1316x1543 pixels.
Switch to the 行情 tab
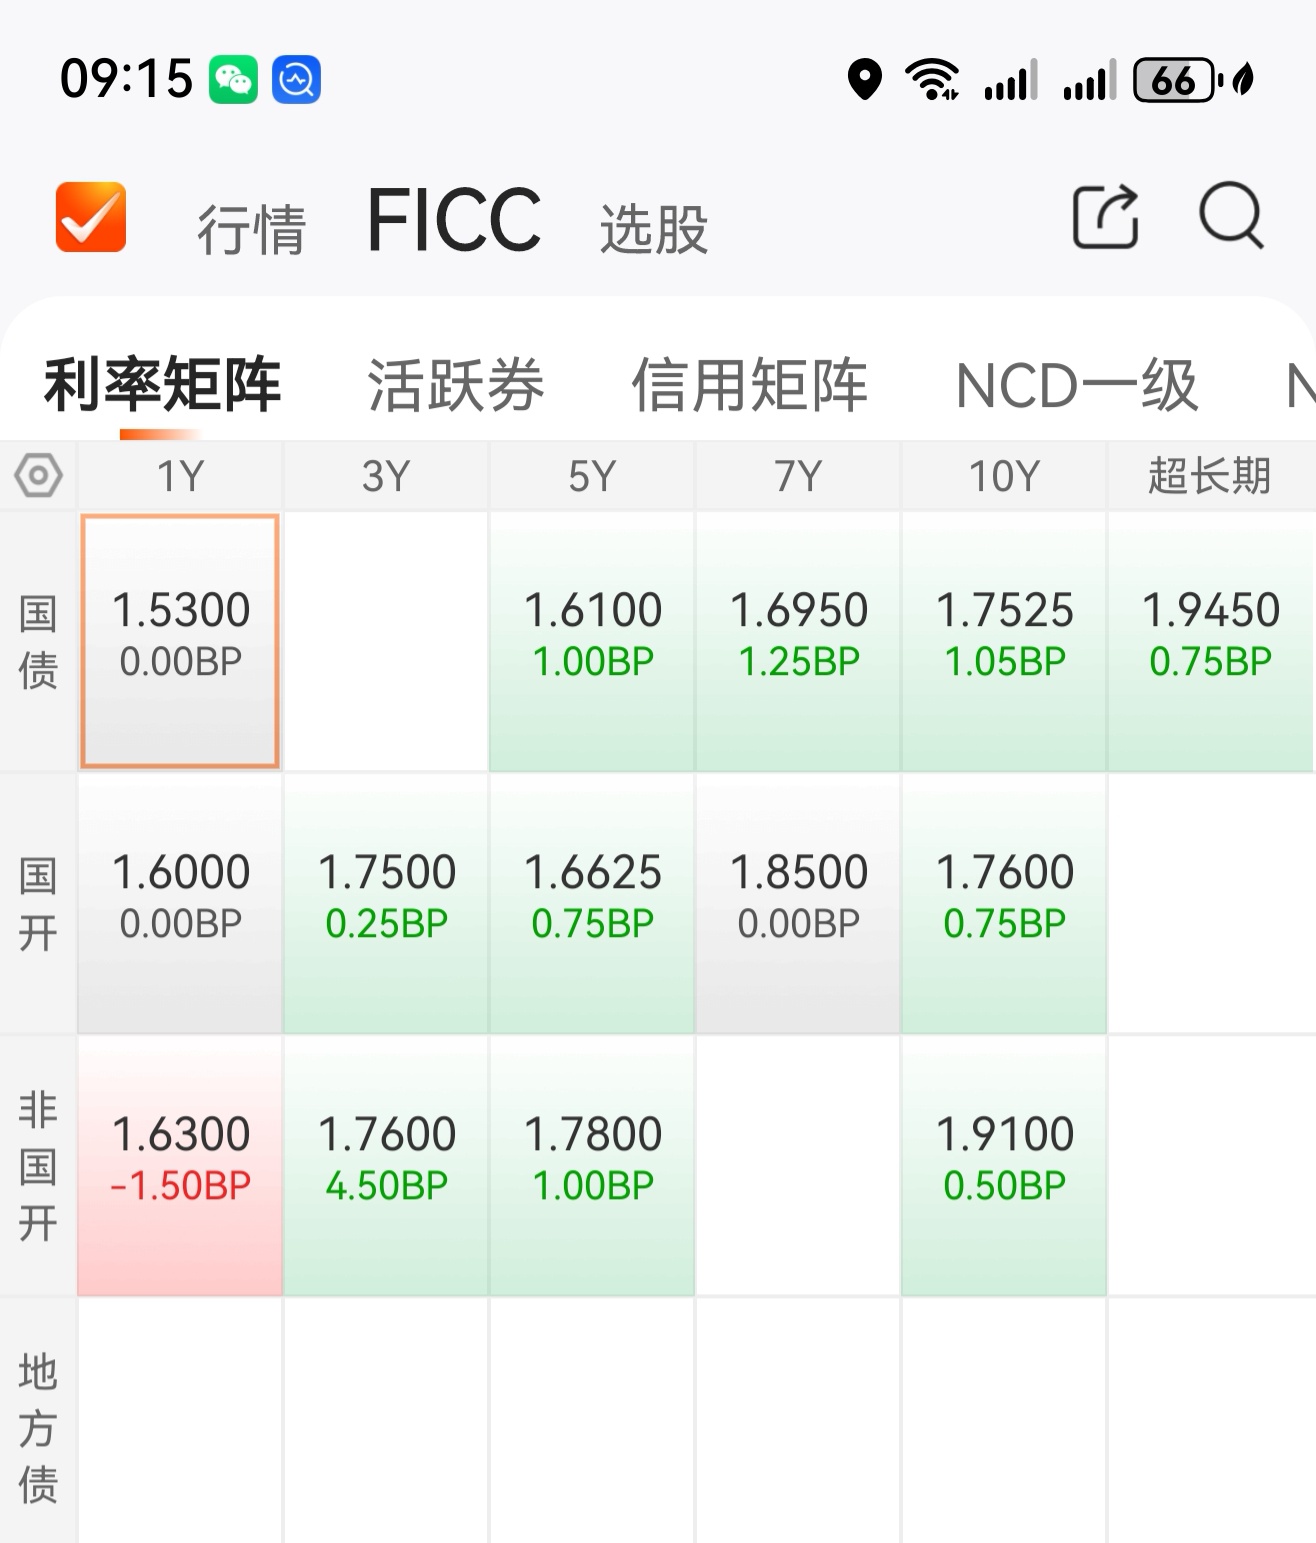click(252, 227)
